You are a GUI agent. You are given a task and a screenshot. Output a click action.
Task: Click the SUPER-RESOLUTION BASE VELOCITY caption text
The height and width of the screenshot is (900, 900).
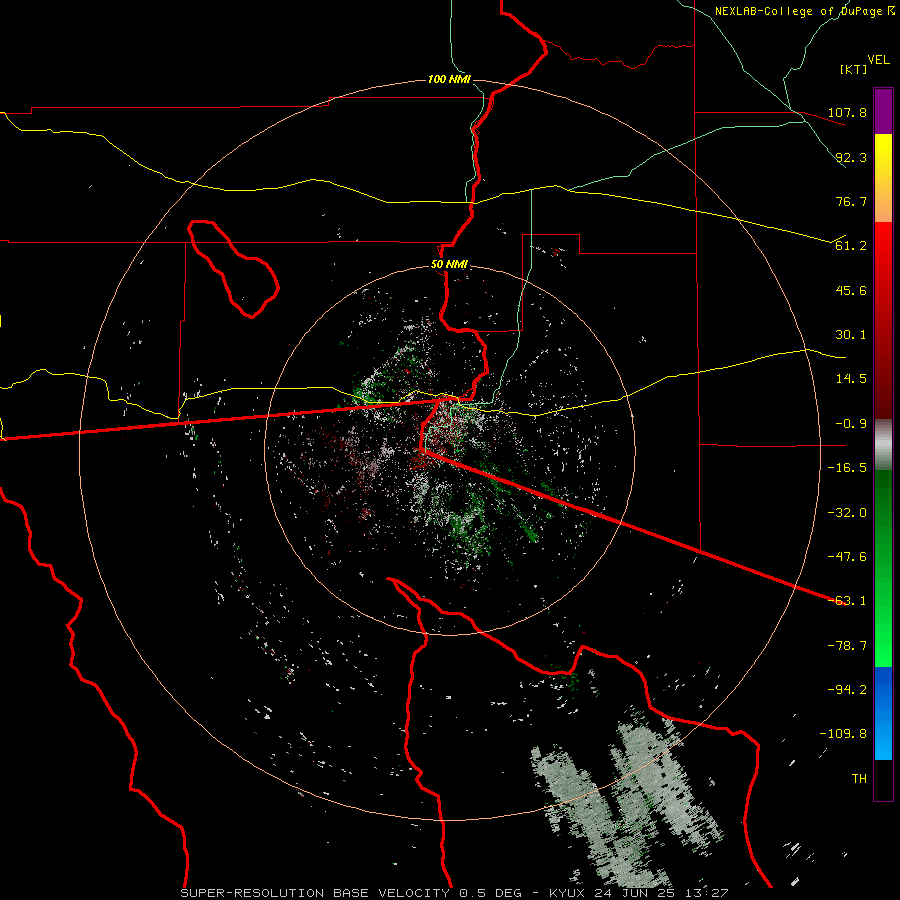[x=315, y=893]
